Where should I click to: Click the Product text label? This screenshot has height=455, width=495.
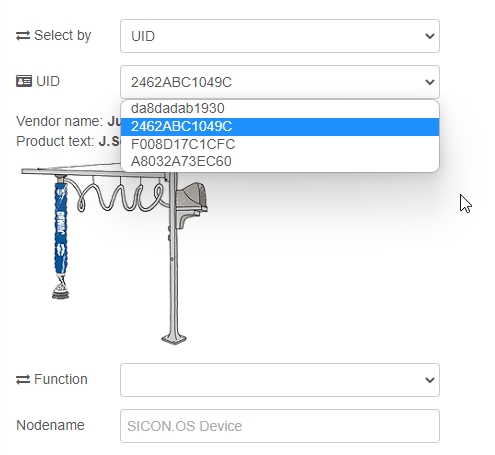tap(55, 141)
